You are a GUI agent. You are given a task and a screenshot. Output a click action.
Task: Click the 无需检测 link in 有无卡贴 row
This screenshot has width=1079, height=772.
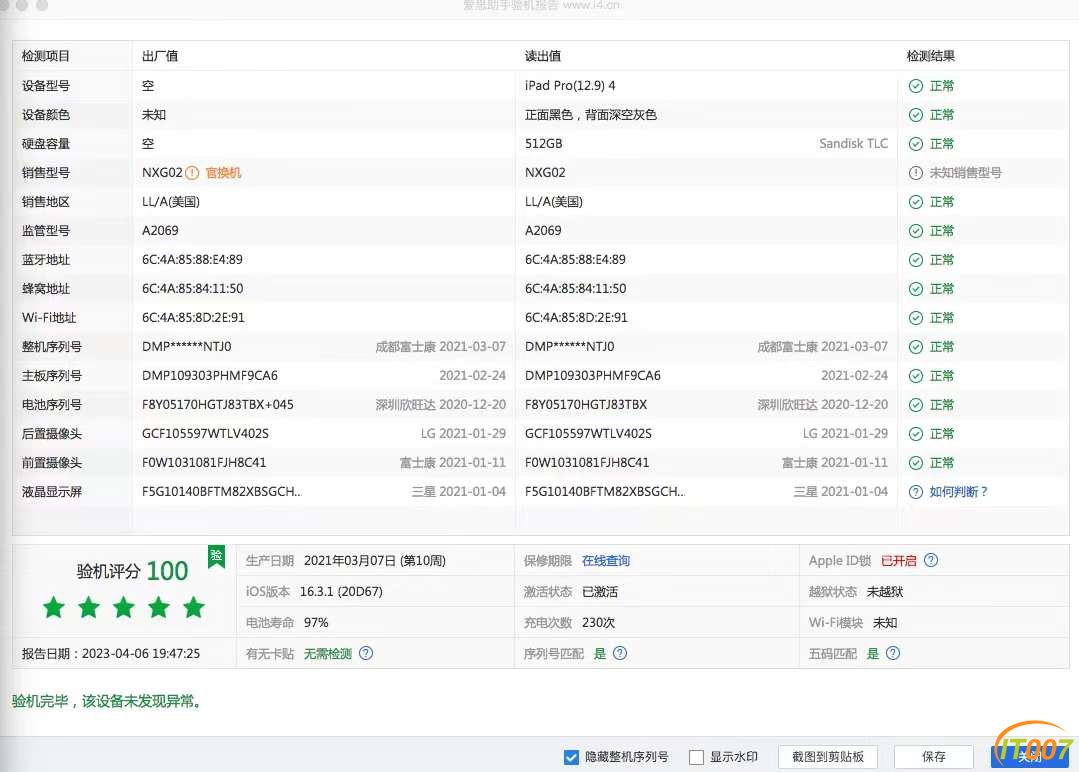(x=328, y=654)
